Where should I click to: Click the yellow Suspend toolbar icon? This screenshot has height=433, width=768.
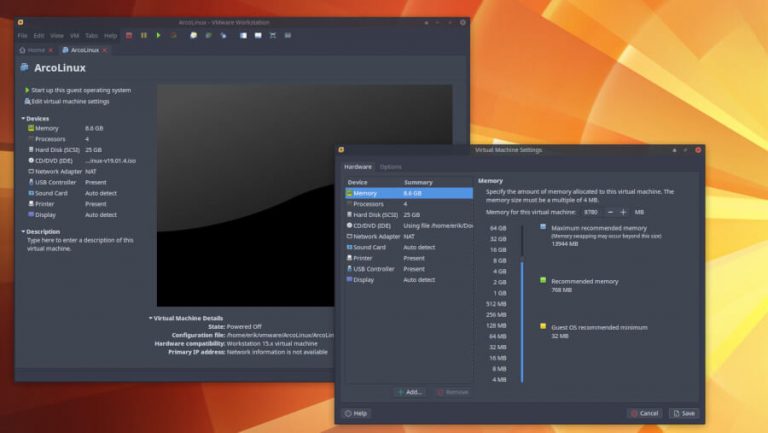point(143,35)
